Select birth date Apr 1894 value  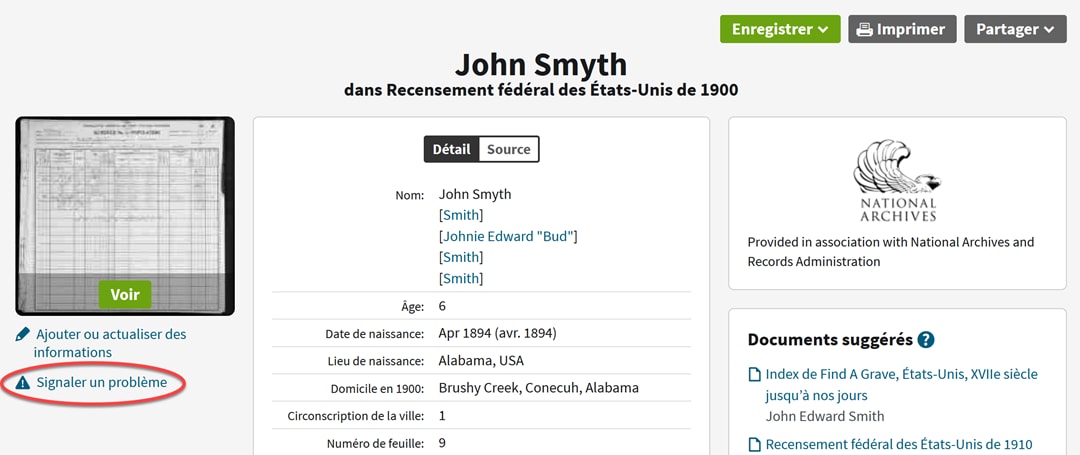click(x=497, y=334)
